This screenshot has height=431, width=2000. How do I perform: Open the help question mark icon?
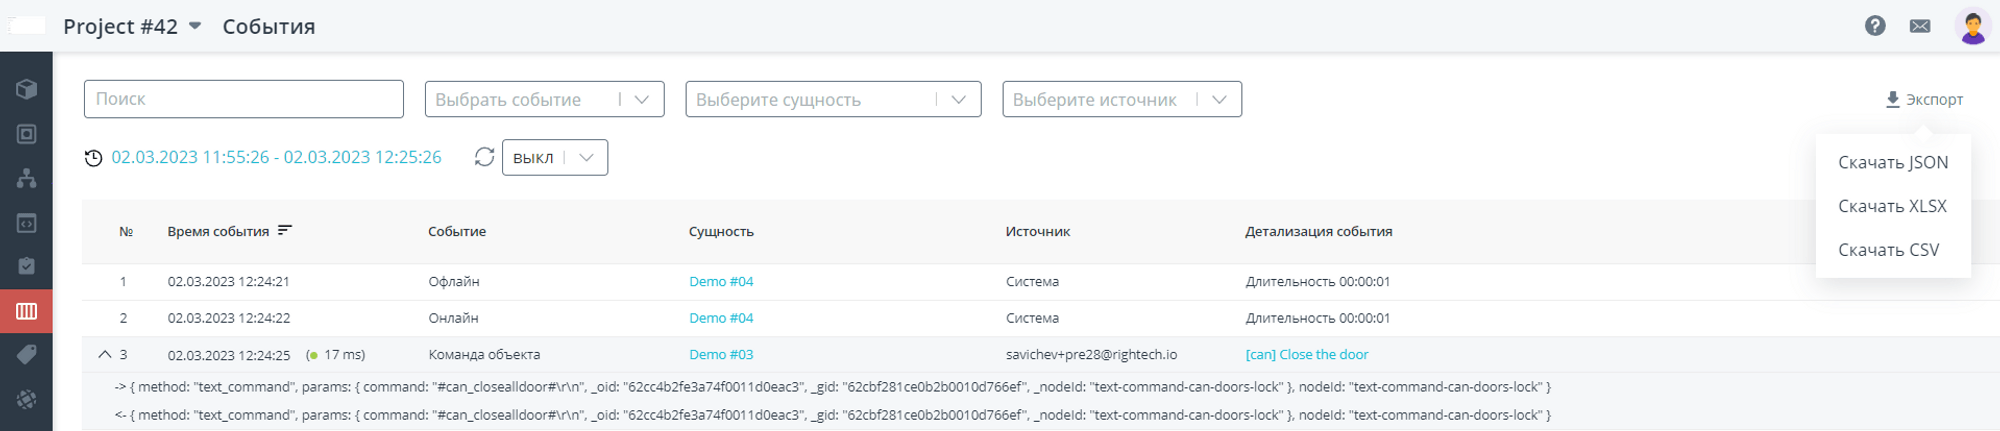[1875, 26]
